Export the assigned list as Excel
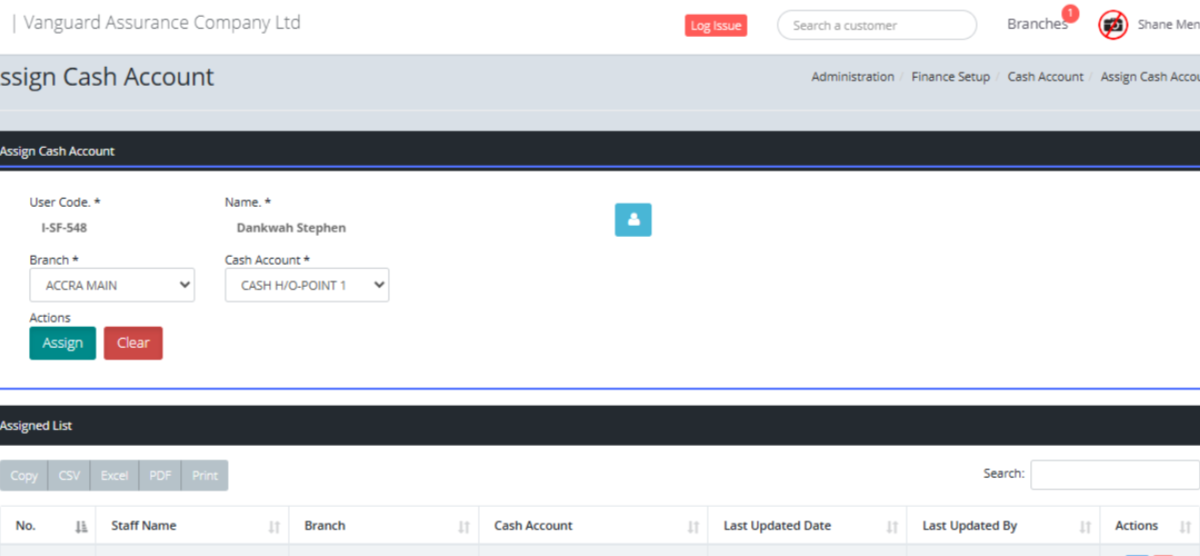 114,475
